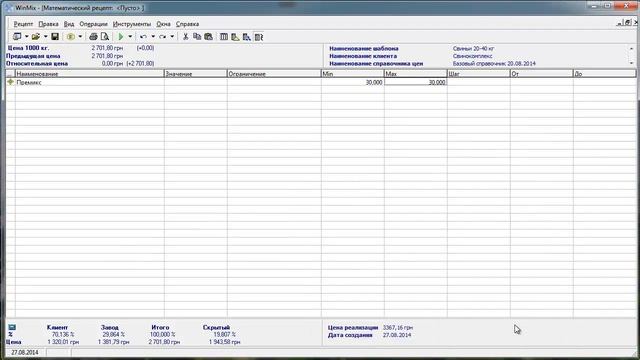Click the Min cell 30,000 for Премикс
The height and width of the screenshot is (360, 640).
353,82
